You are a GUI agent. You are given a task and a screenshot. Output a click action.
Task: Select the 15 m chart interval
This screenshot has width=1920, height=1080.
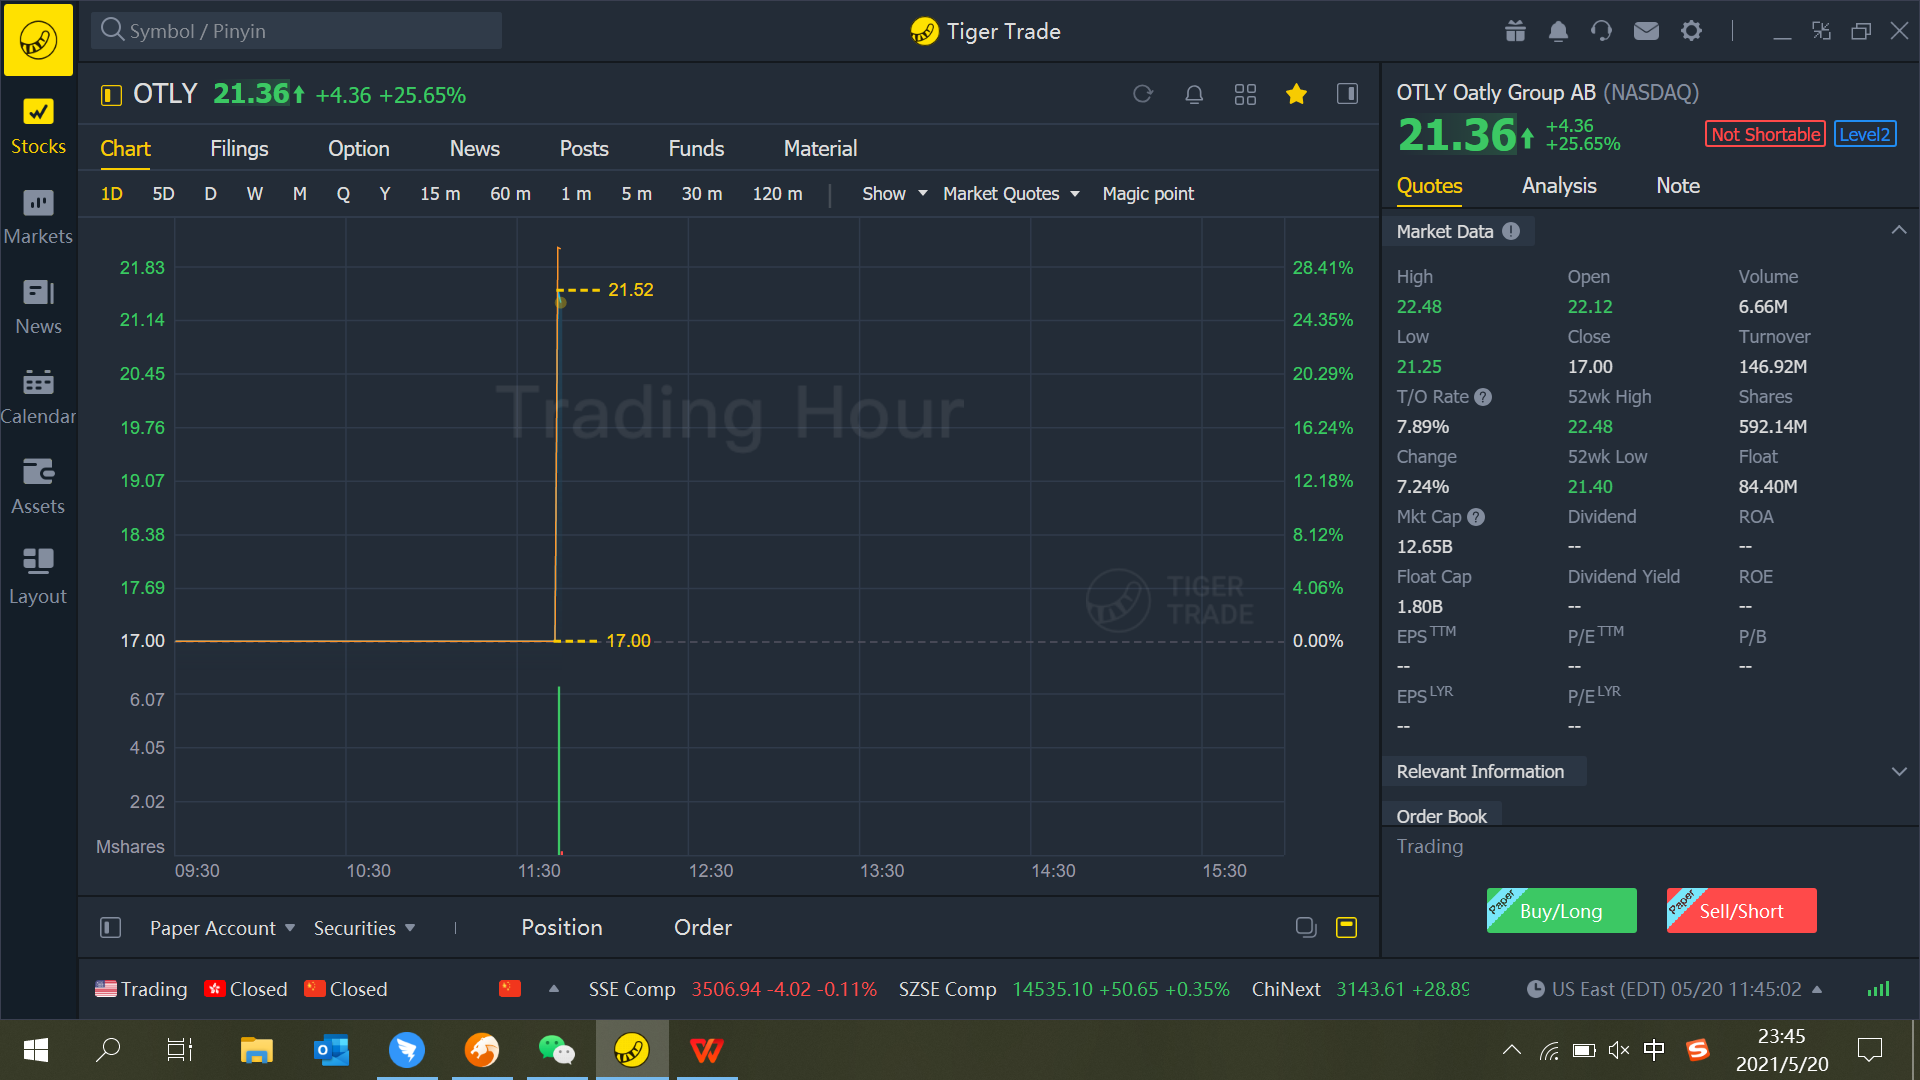(440, 194)
